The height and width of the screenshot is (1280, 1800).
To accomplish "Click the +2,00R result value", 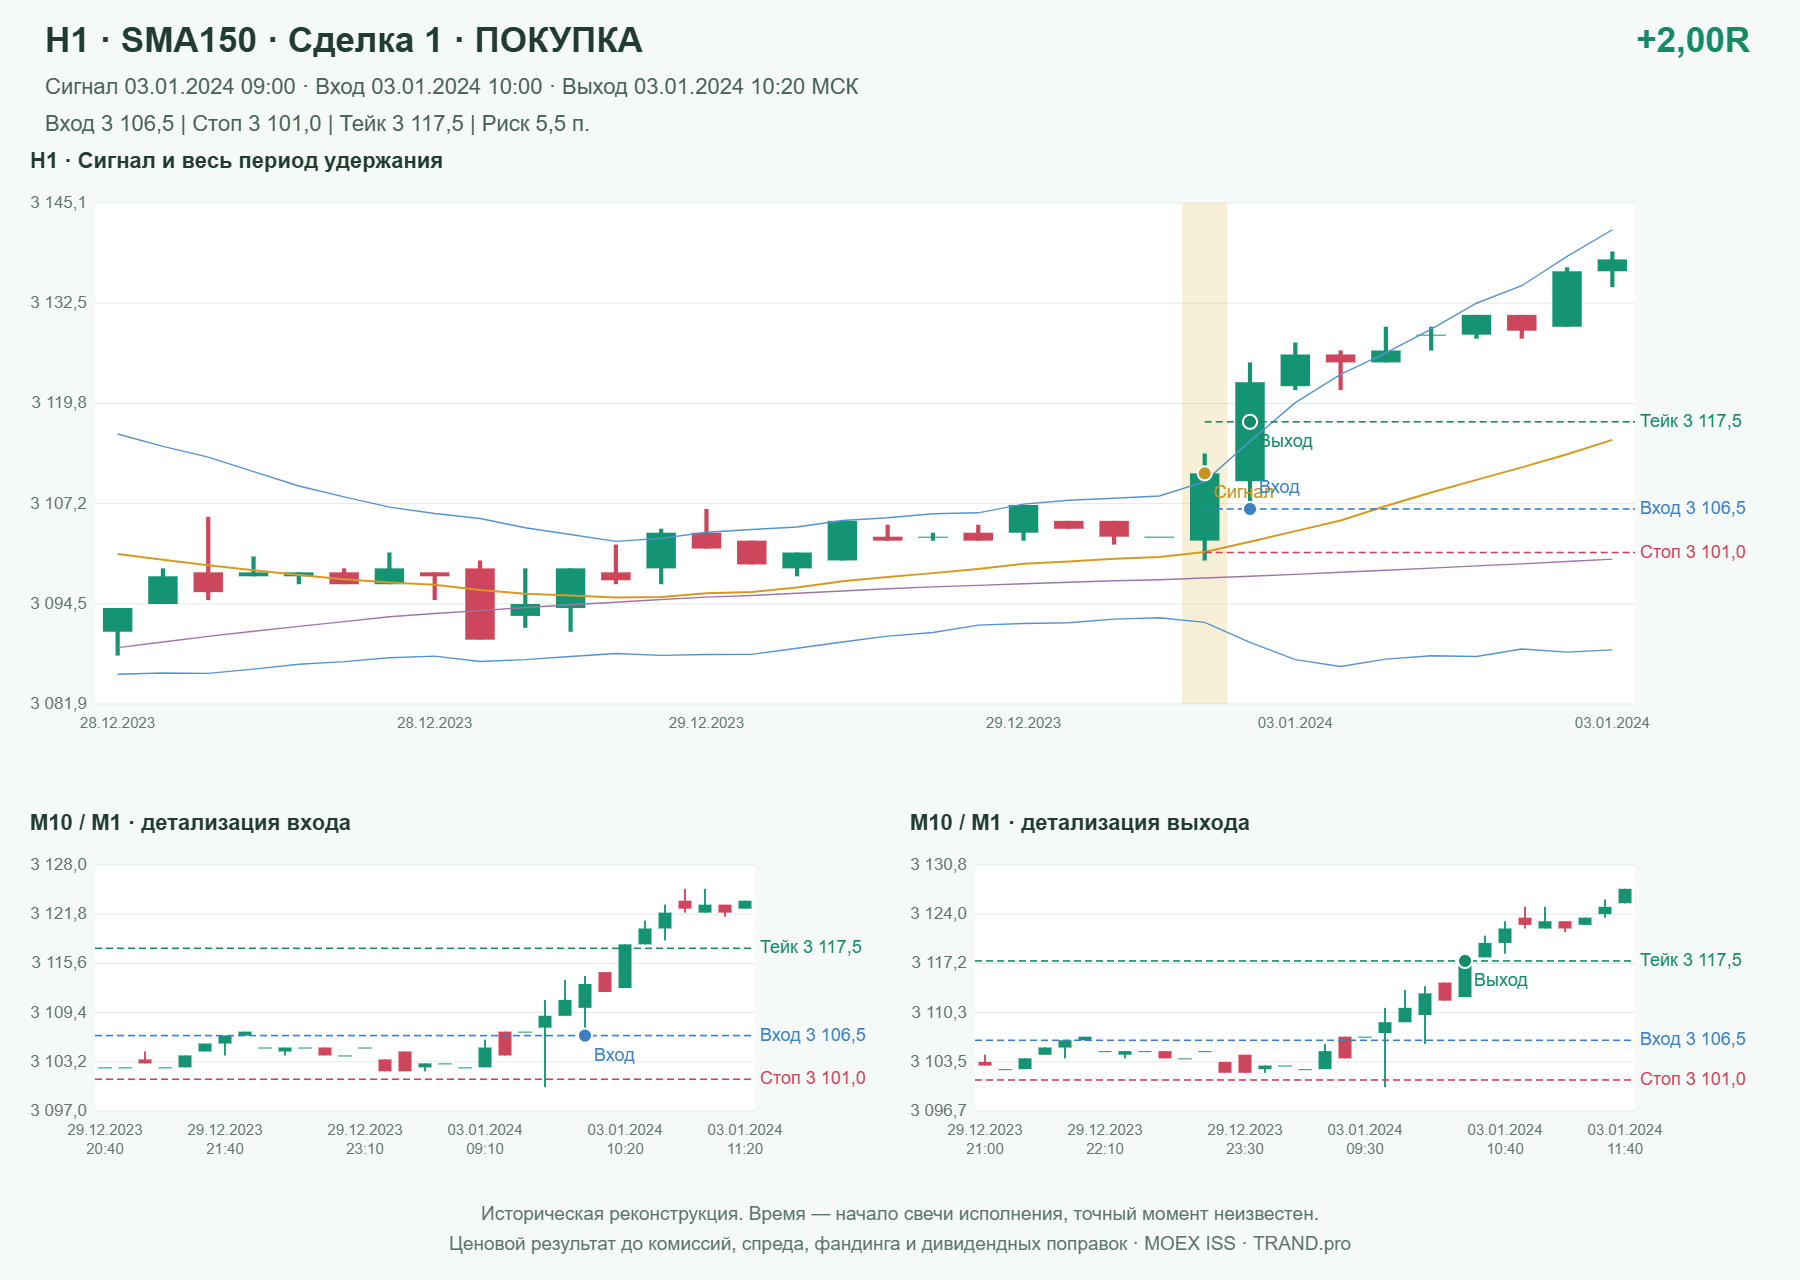I will (1692, 41).
